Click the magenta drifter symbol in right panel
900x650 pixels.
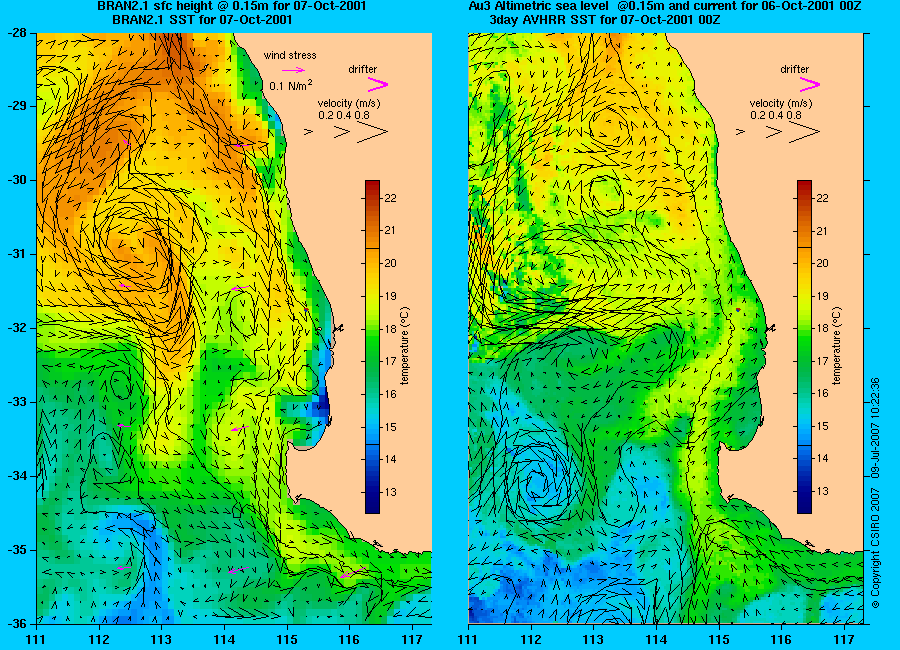809,85
